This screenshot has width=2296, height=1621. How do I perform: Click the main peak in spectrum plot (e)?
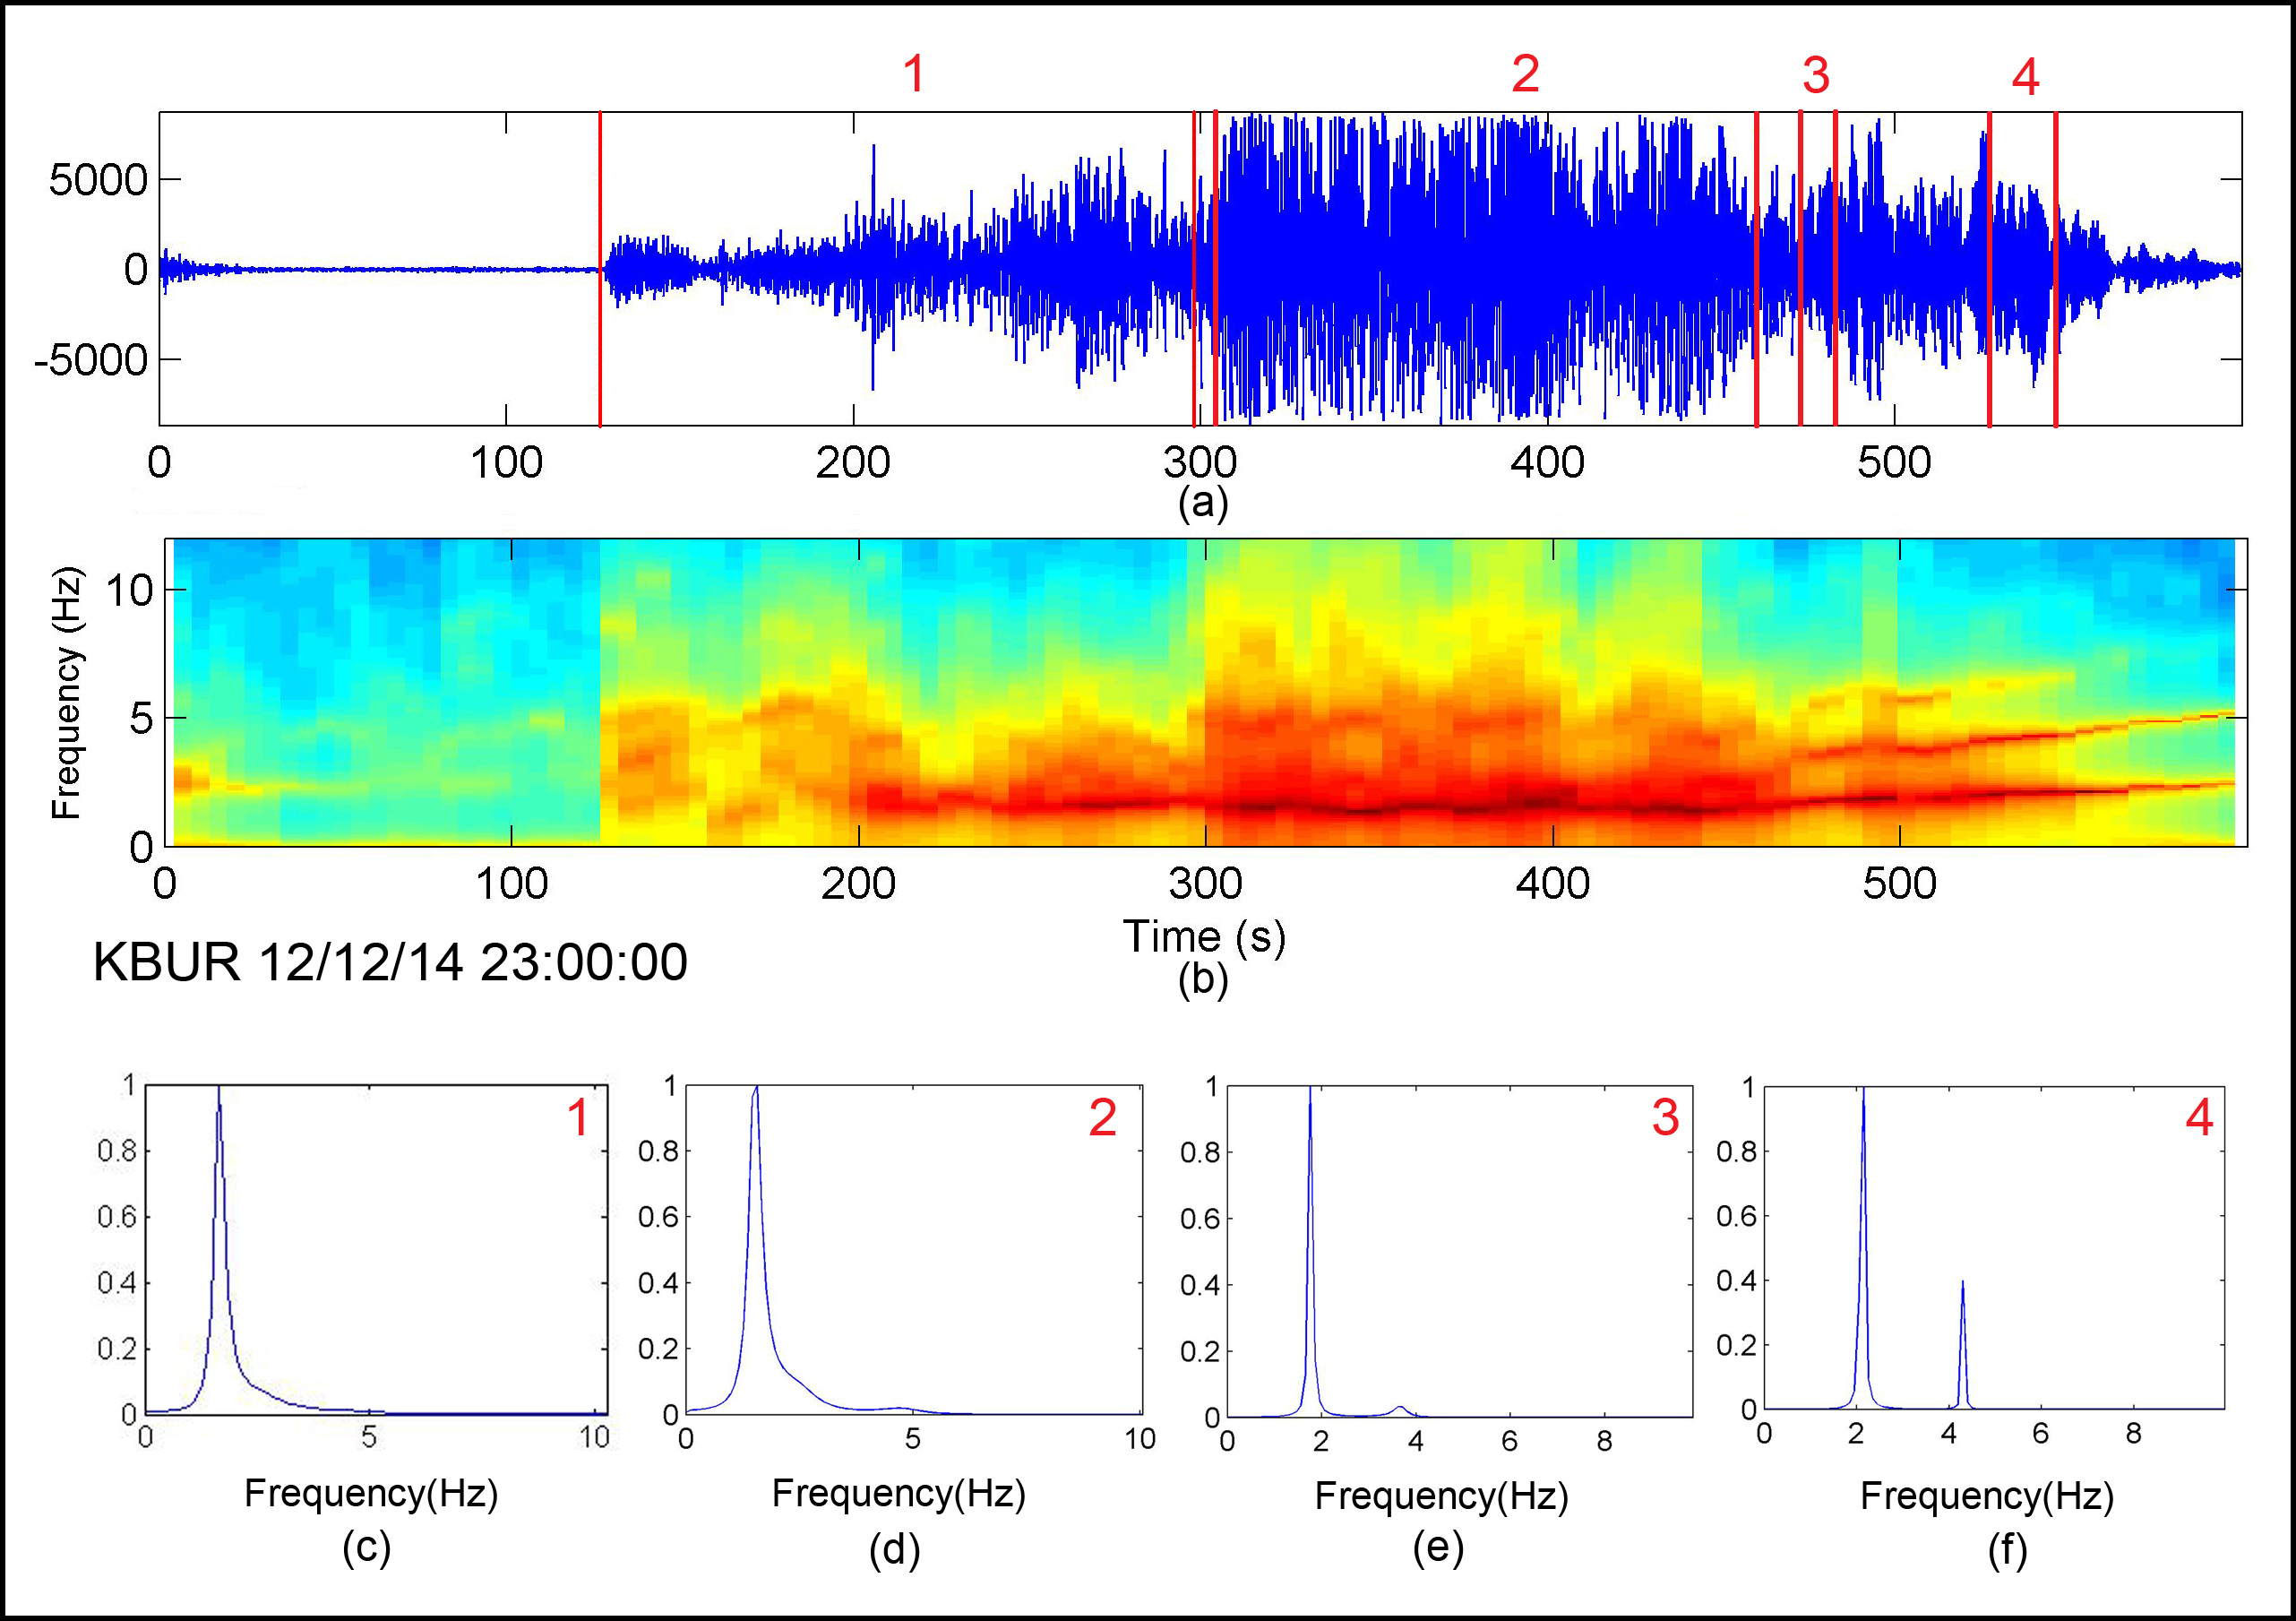click(1310, 1092)
